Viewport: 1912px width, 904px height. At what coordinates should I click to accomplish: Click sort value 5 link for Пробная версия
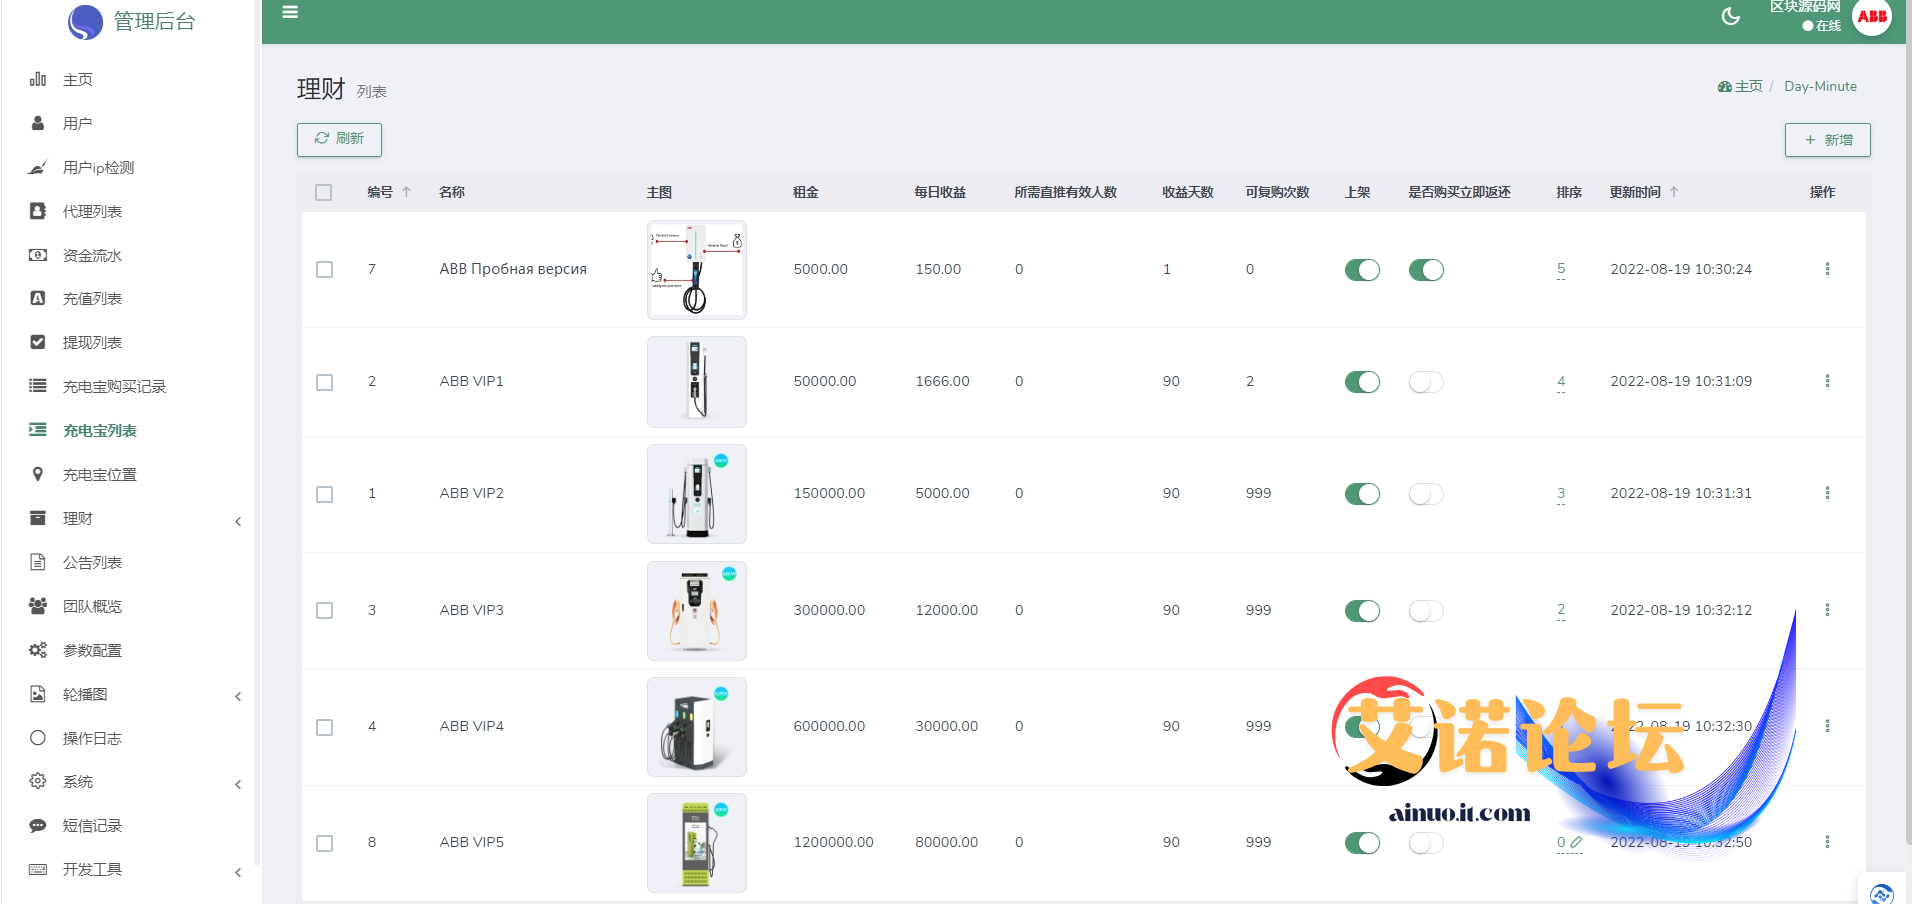point(1561,269)
